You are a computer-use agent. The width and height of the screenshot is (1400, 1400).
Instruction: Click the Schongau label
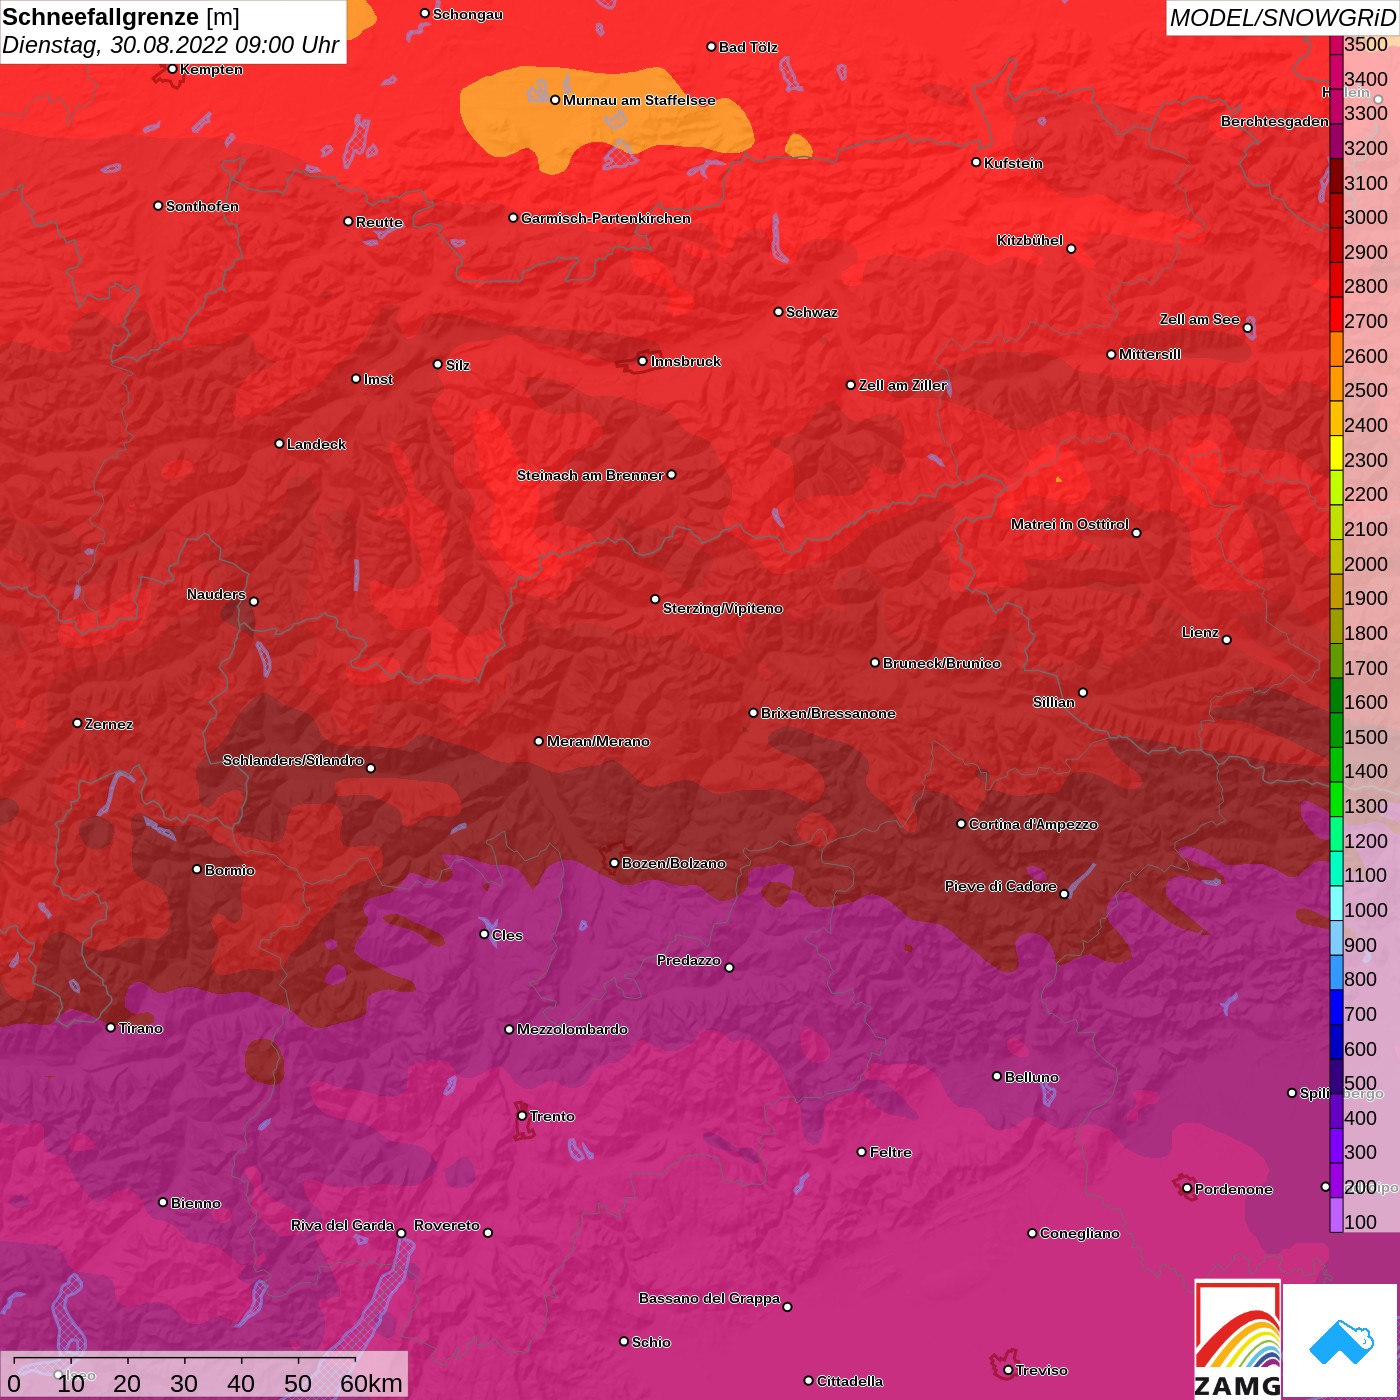click(x=468, y=14)
